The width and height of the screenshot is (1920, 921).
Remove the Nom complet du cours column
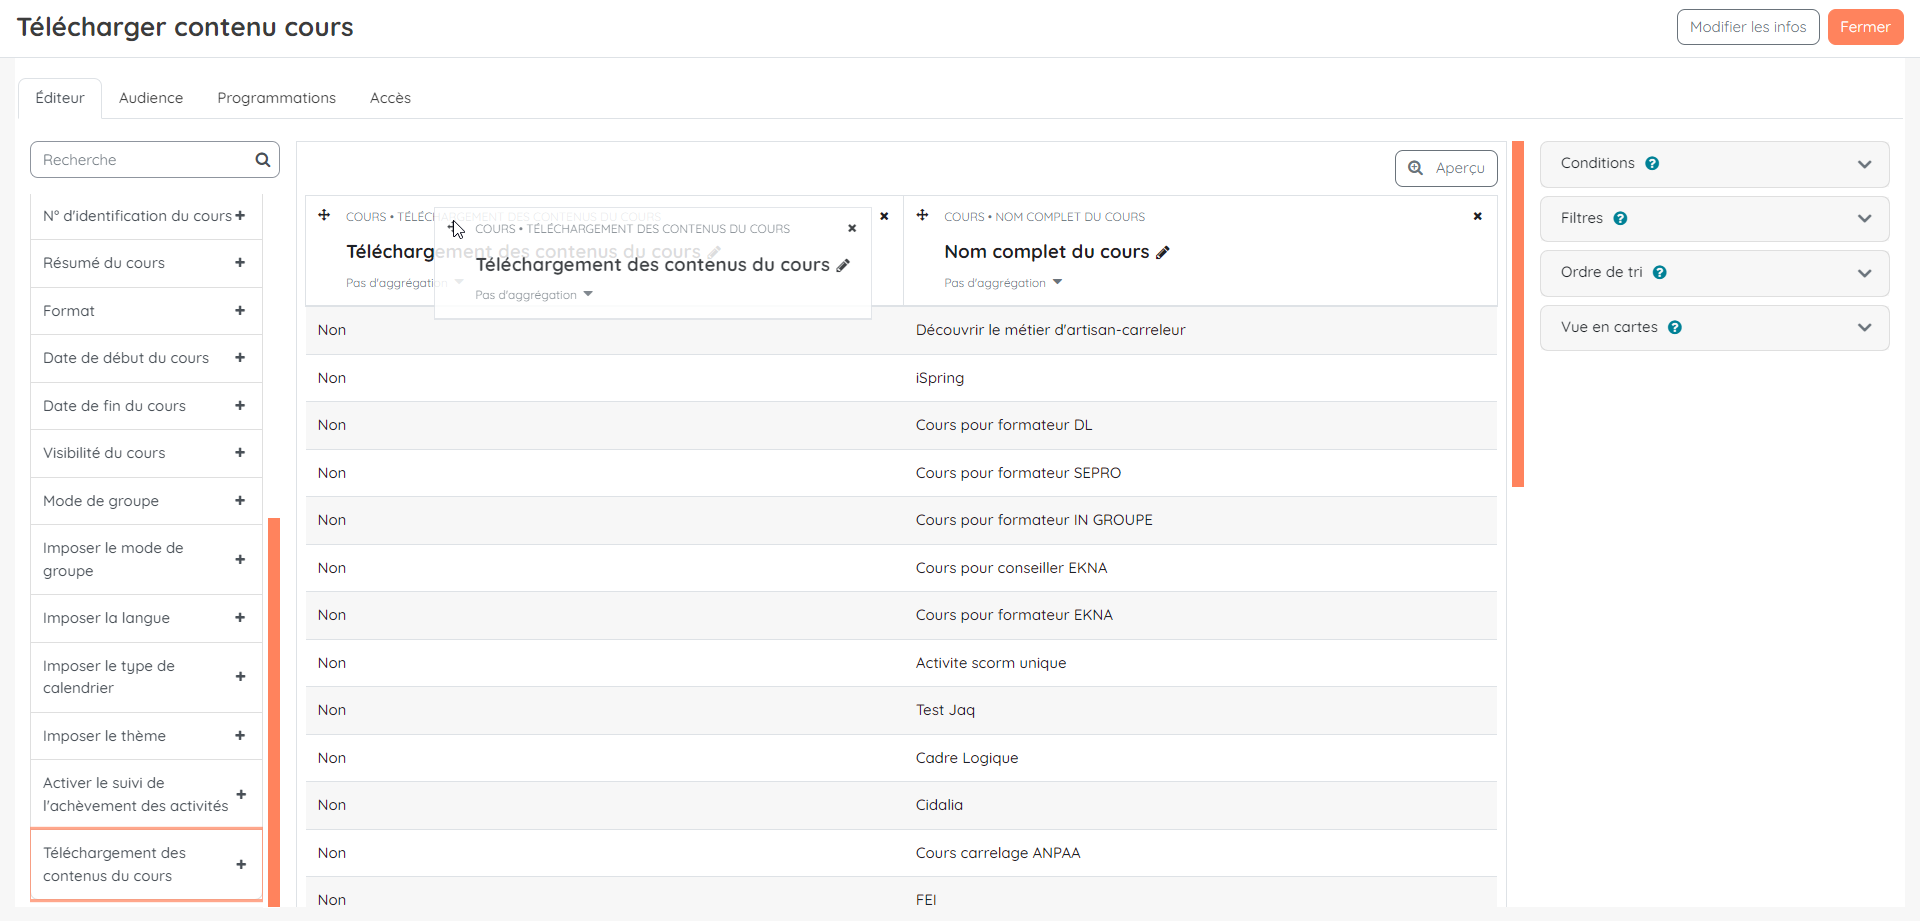click(x=1477, y=217)
